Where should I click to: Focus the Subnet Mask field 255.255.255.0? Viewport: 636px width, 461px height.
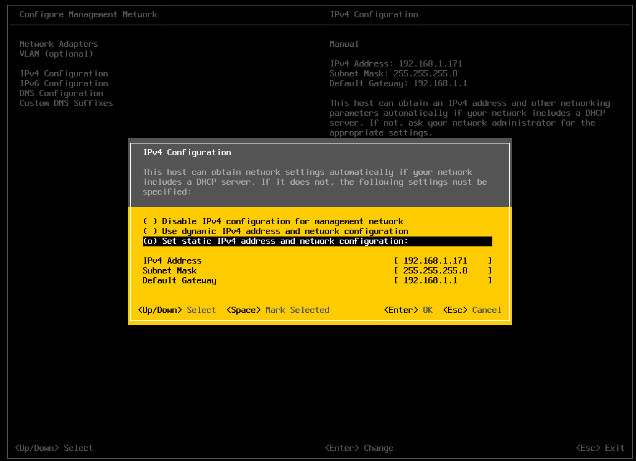(443, 270)
